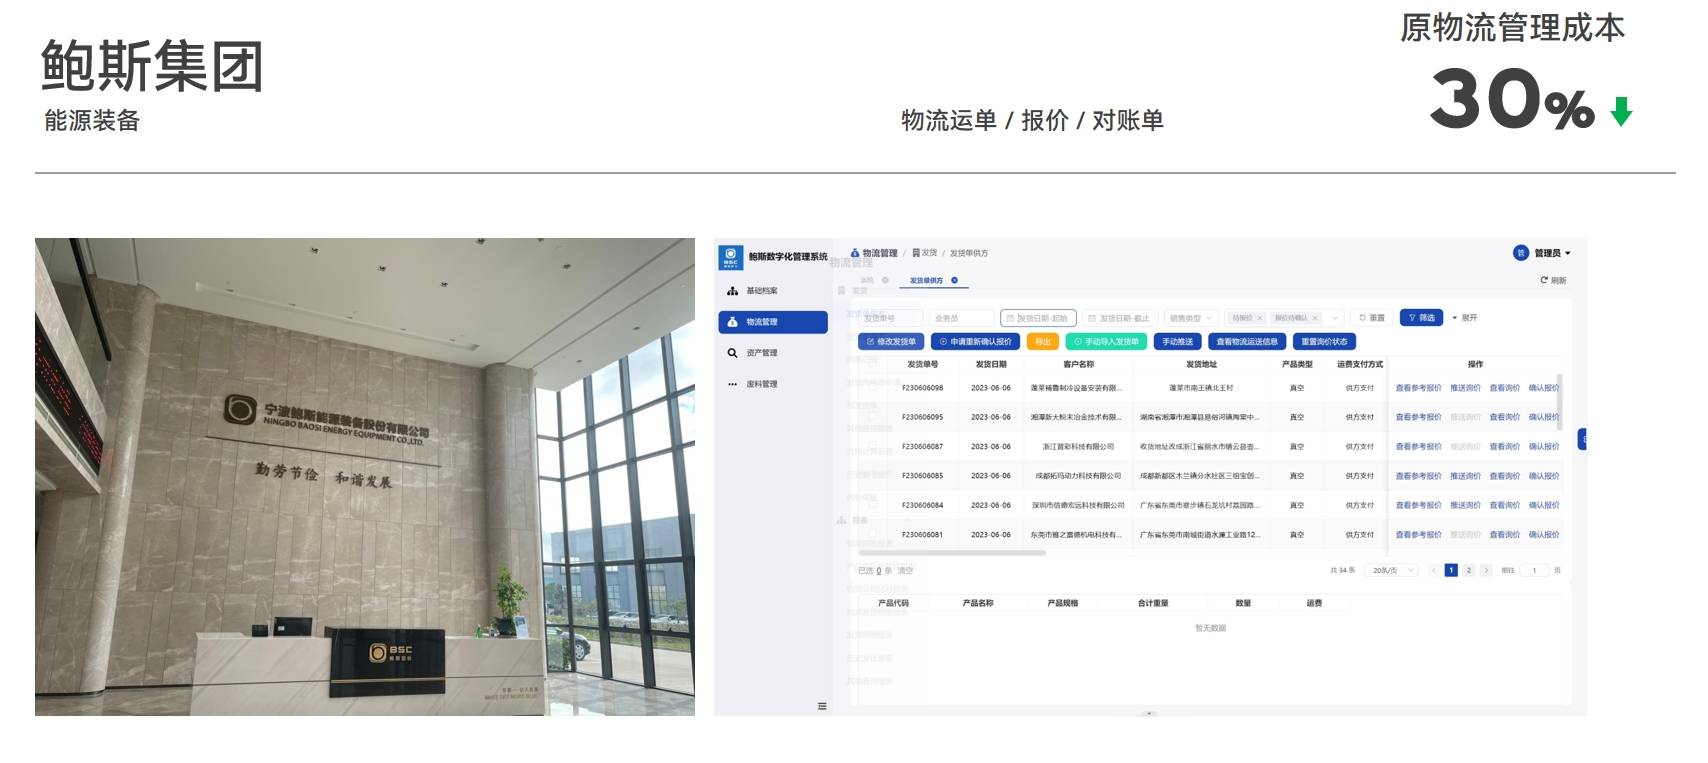Click the 发货单号 column header
This screenshot has height=763, width=1708.
tap(922, 364)
